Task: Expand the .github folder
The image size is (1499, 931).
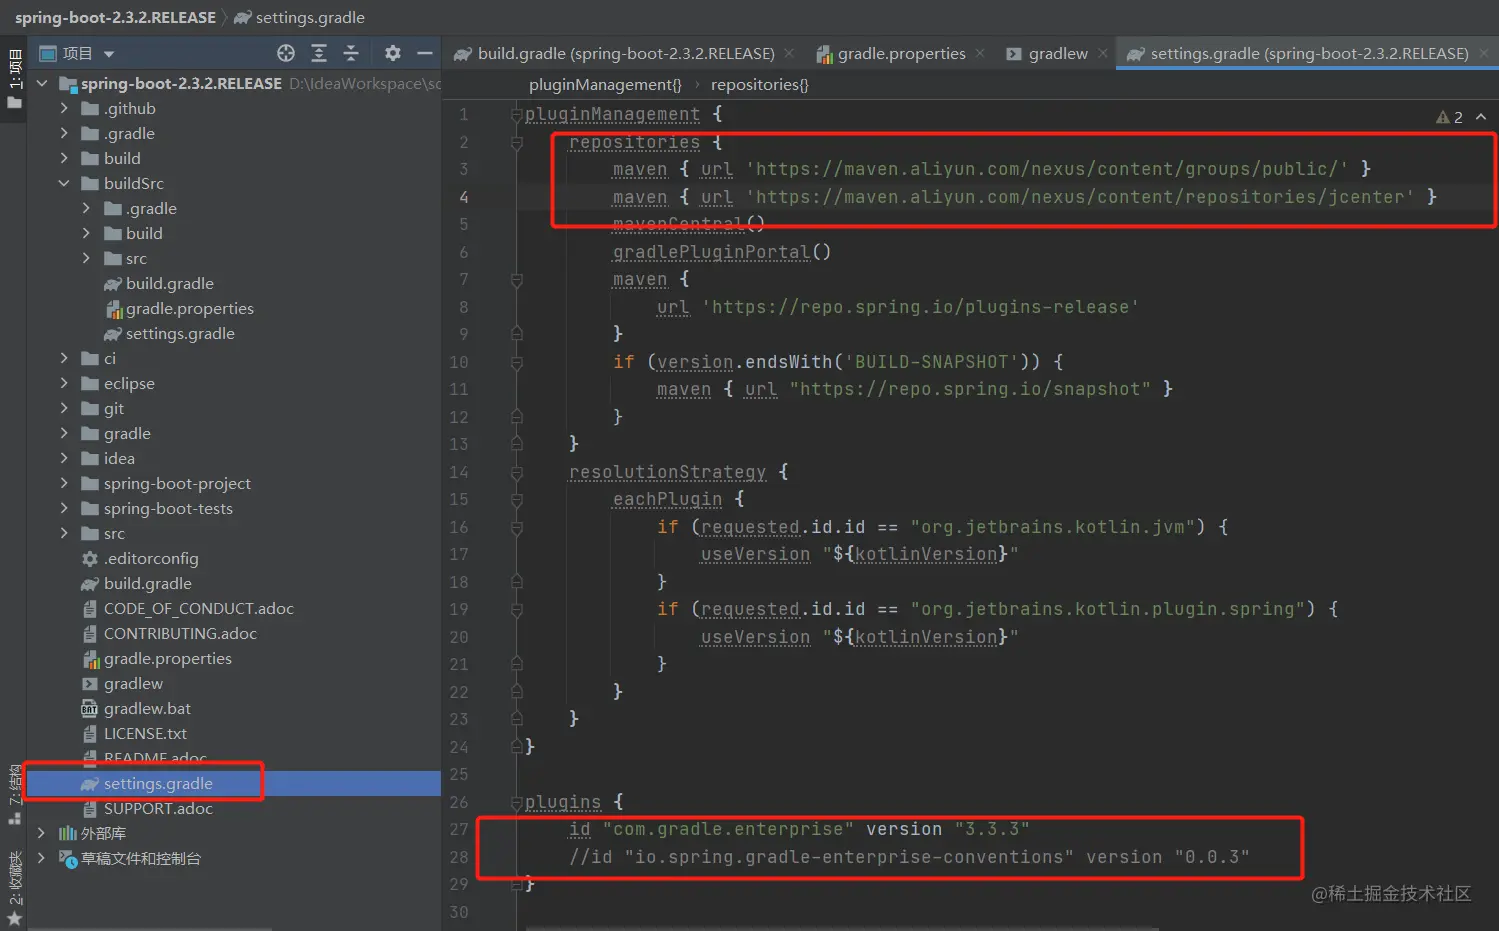Action: point(64,108)
